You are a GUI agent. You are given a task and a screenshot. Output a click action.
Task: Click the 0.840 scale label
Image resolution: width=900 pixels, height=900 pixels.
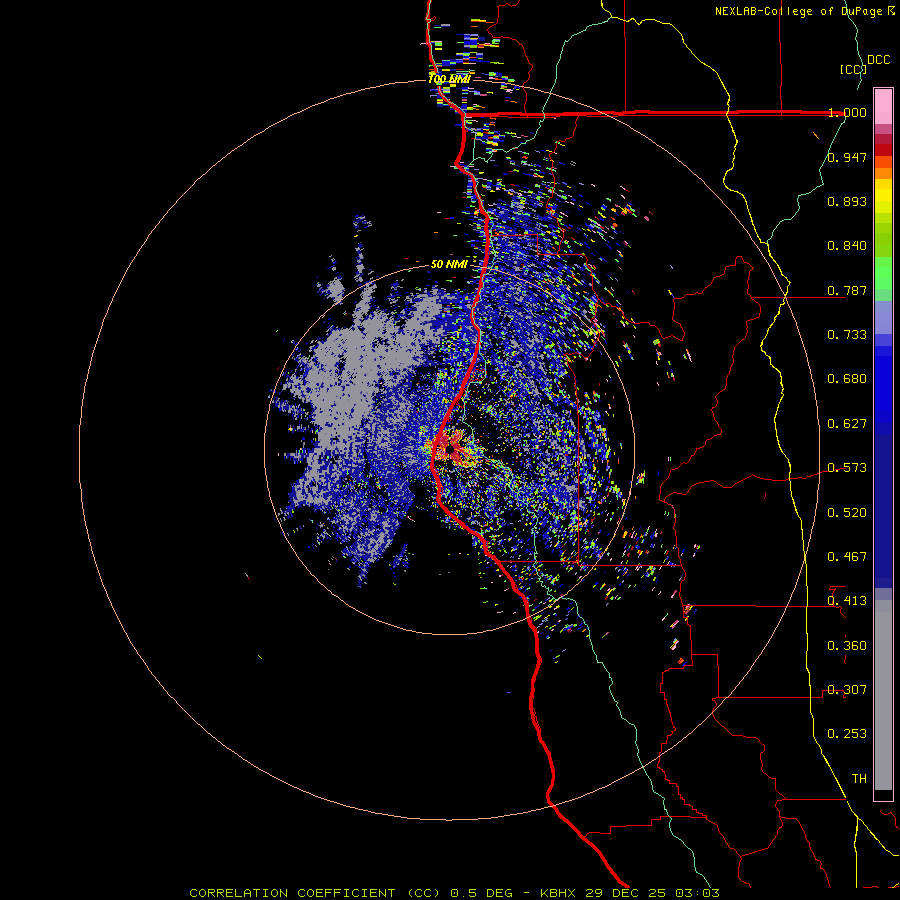847,245
